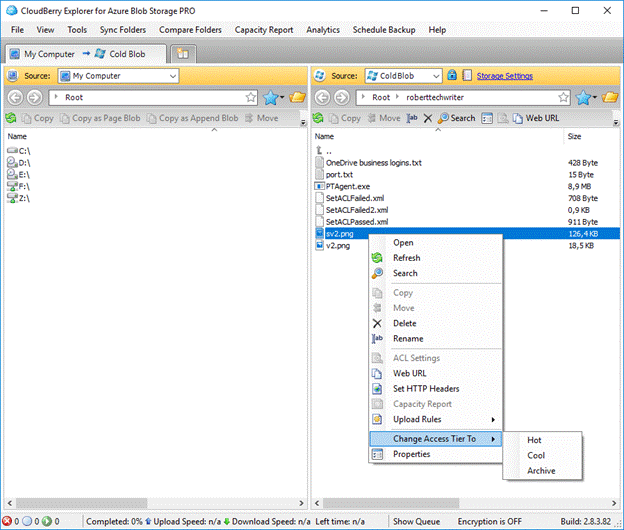
Task: Click Show Queue in status bar
Action: [x=416, y=521]
